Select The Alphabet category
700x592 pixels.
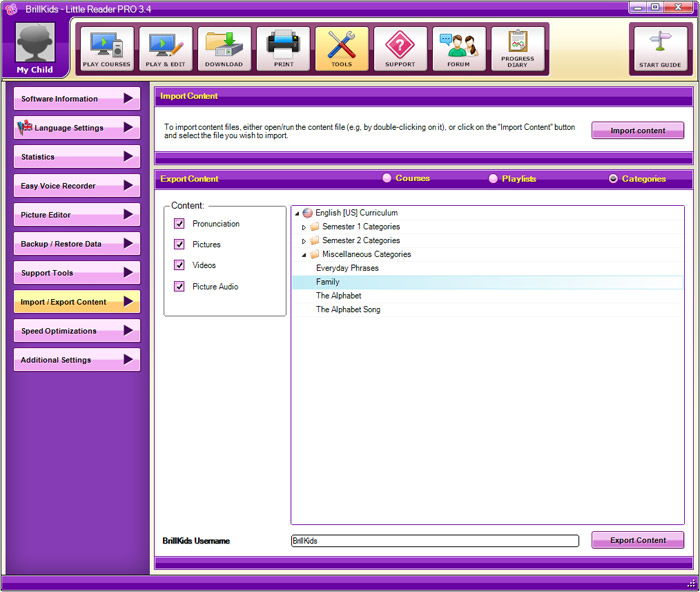pos(338,296)
